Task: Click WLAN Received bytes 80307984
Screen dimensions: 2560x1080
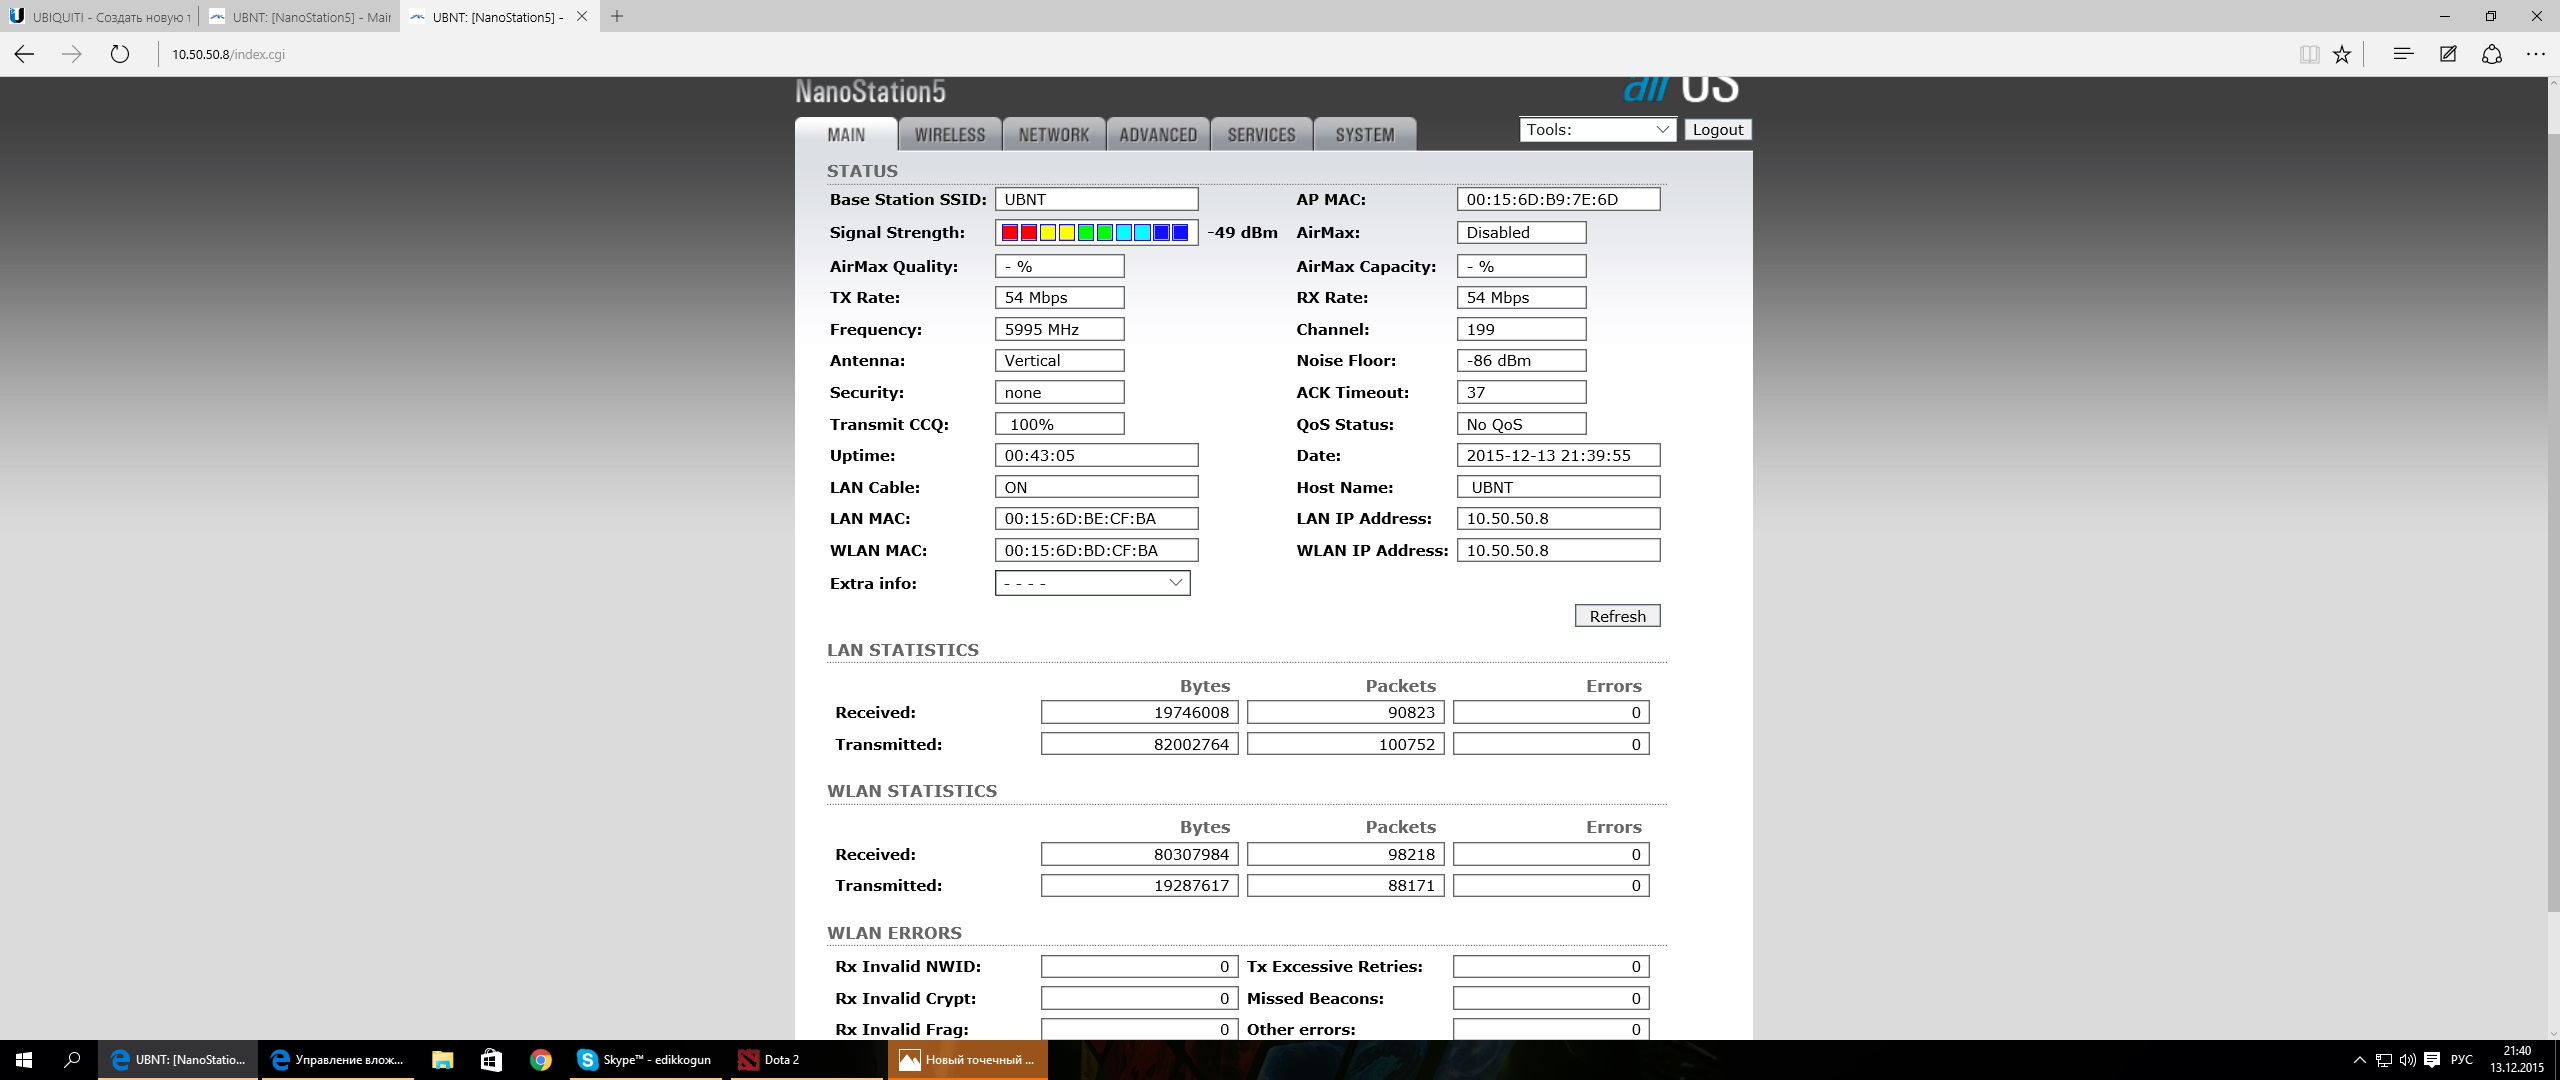Action: tap(1139, 854)
